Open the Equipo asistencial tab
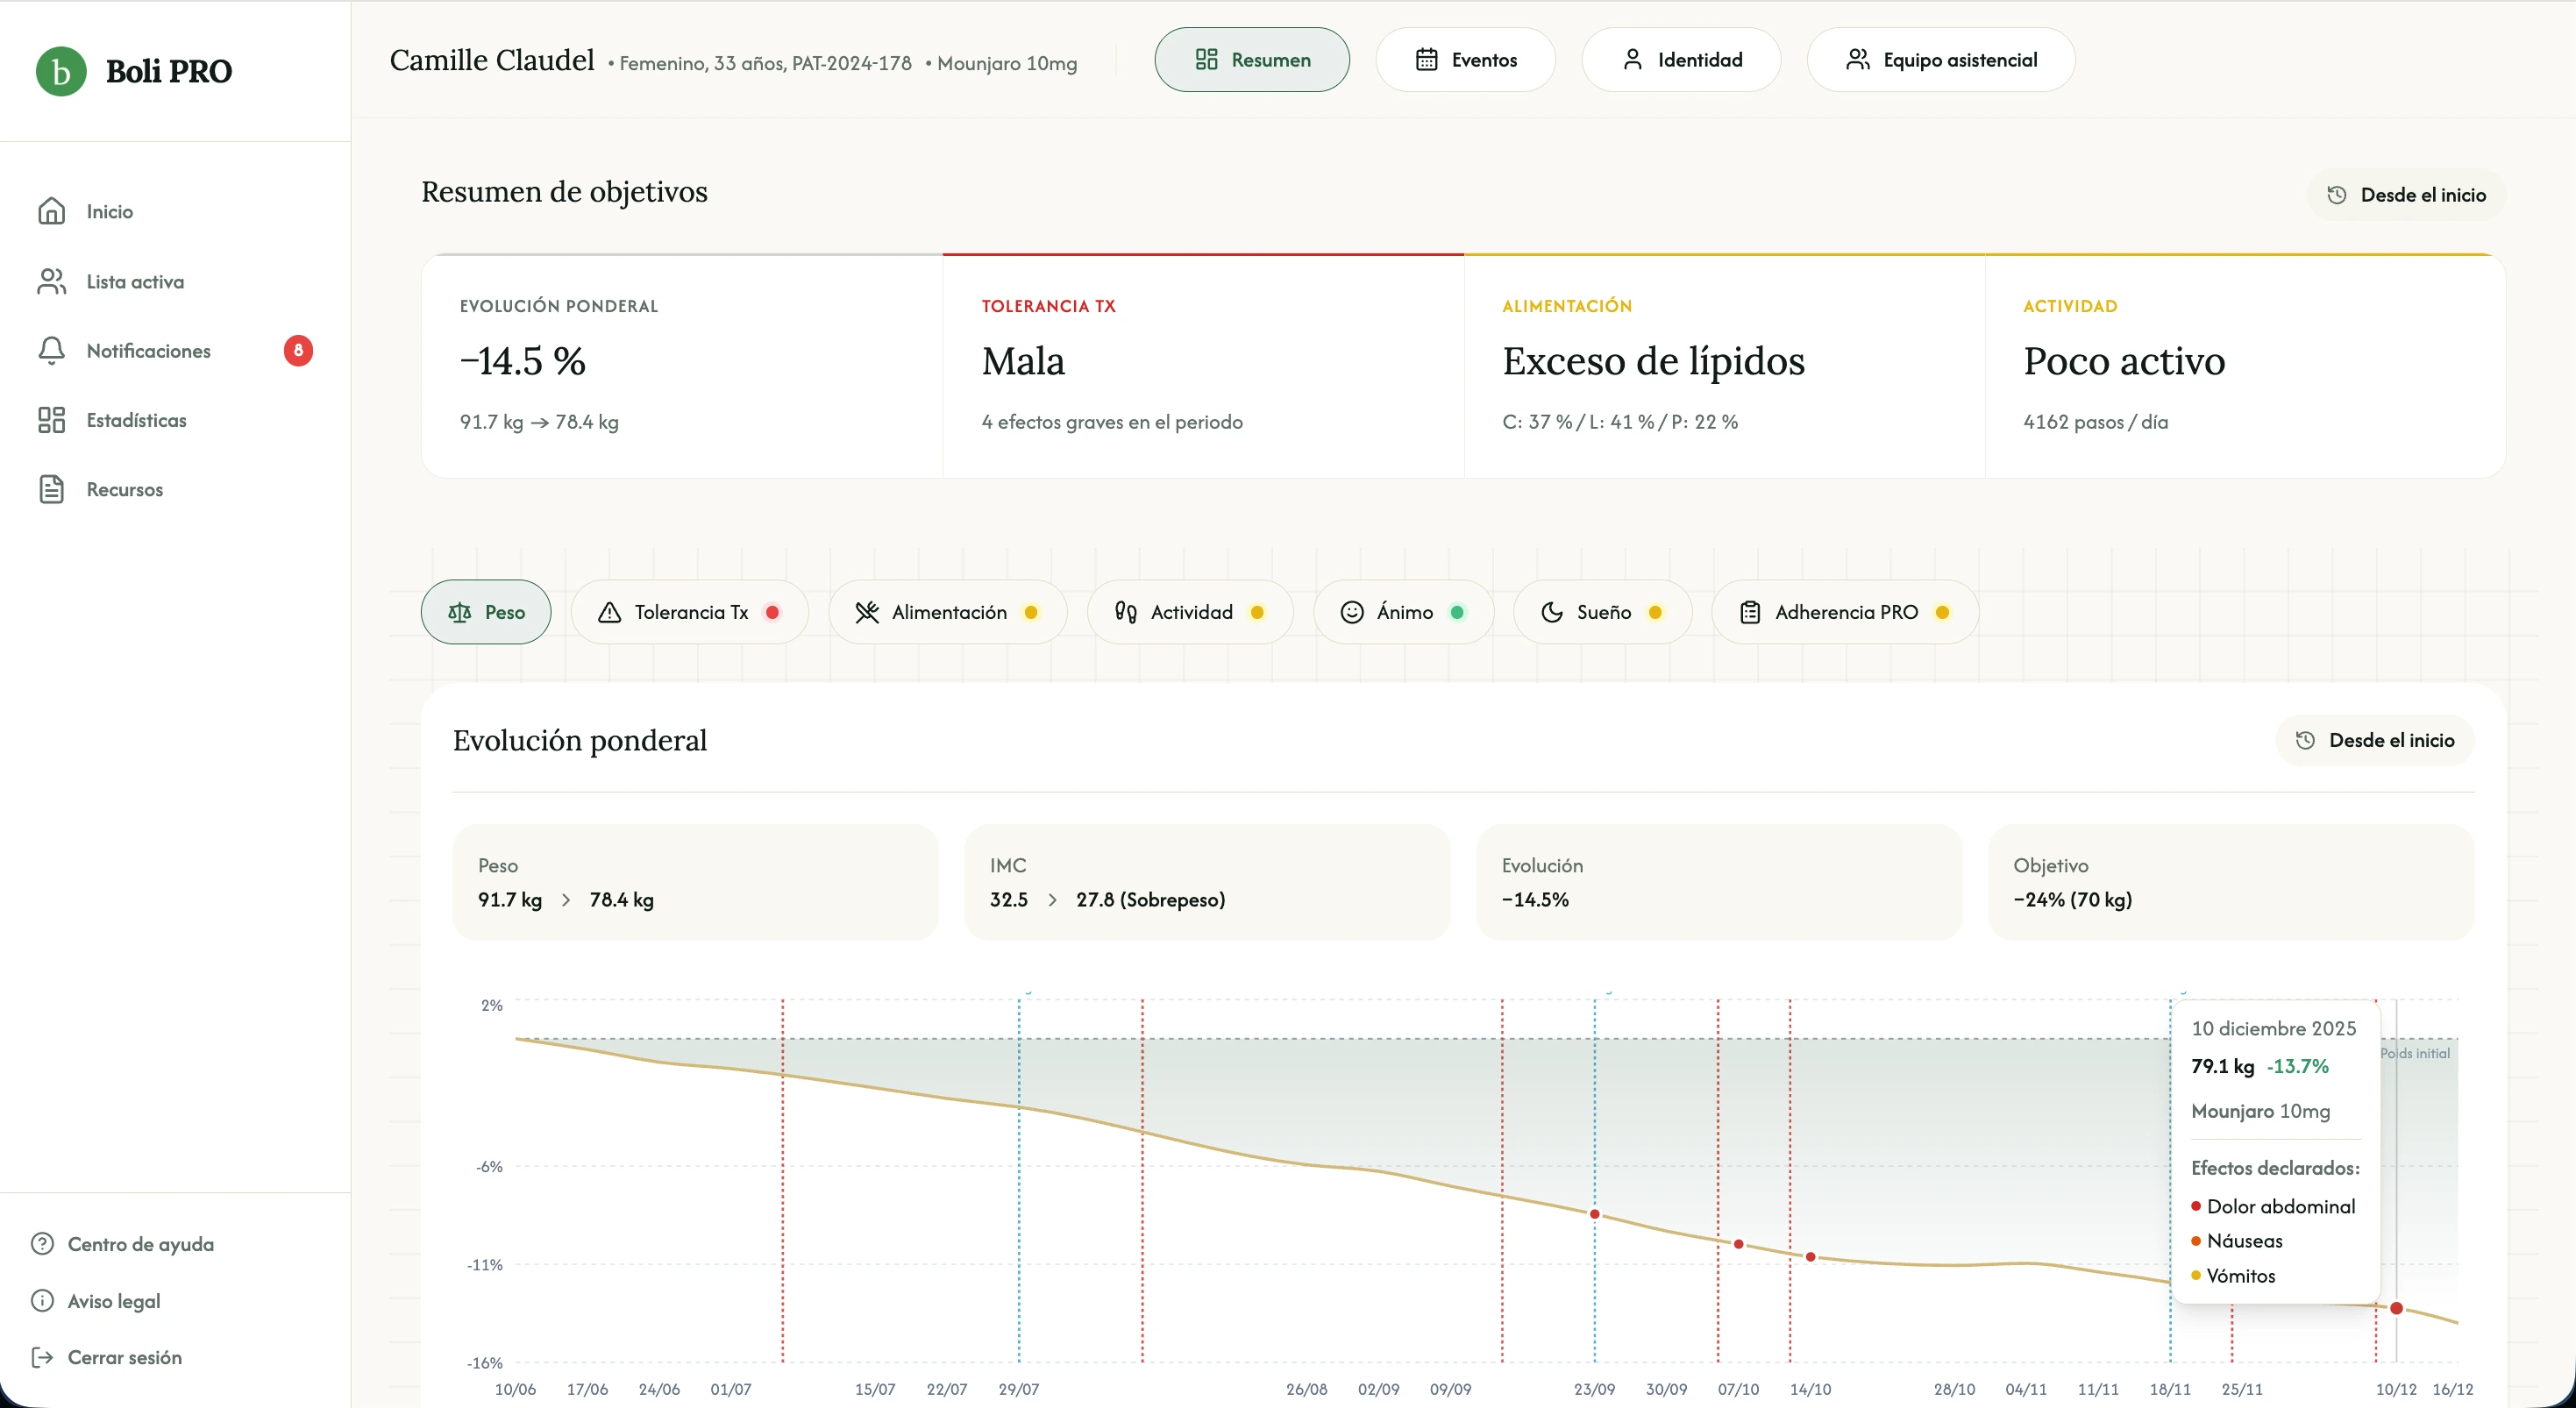2576x1408 pixels. click(1940, 60)
